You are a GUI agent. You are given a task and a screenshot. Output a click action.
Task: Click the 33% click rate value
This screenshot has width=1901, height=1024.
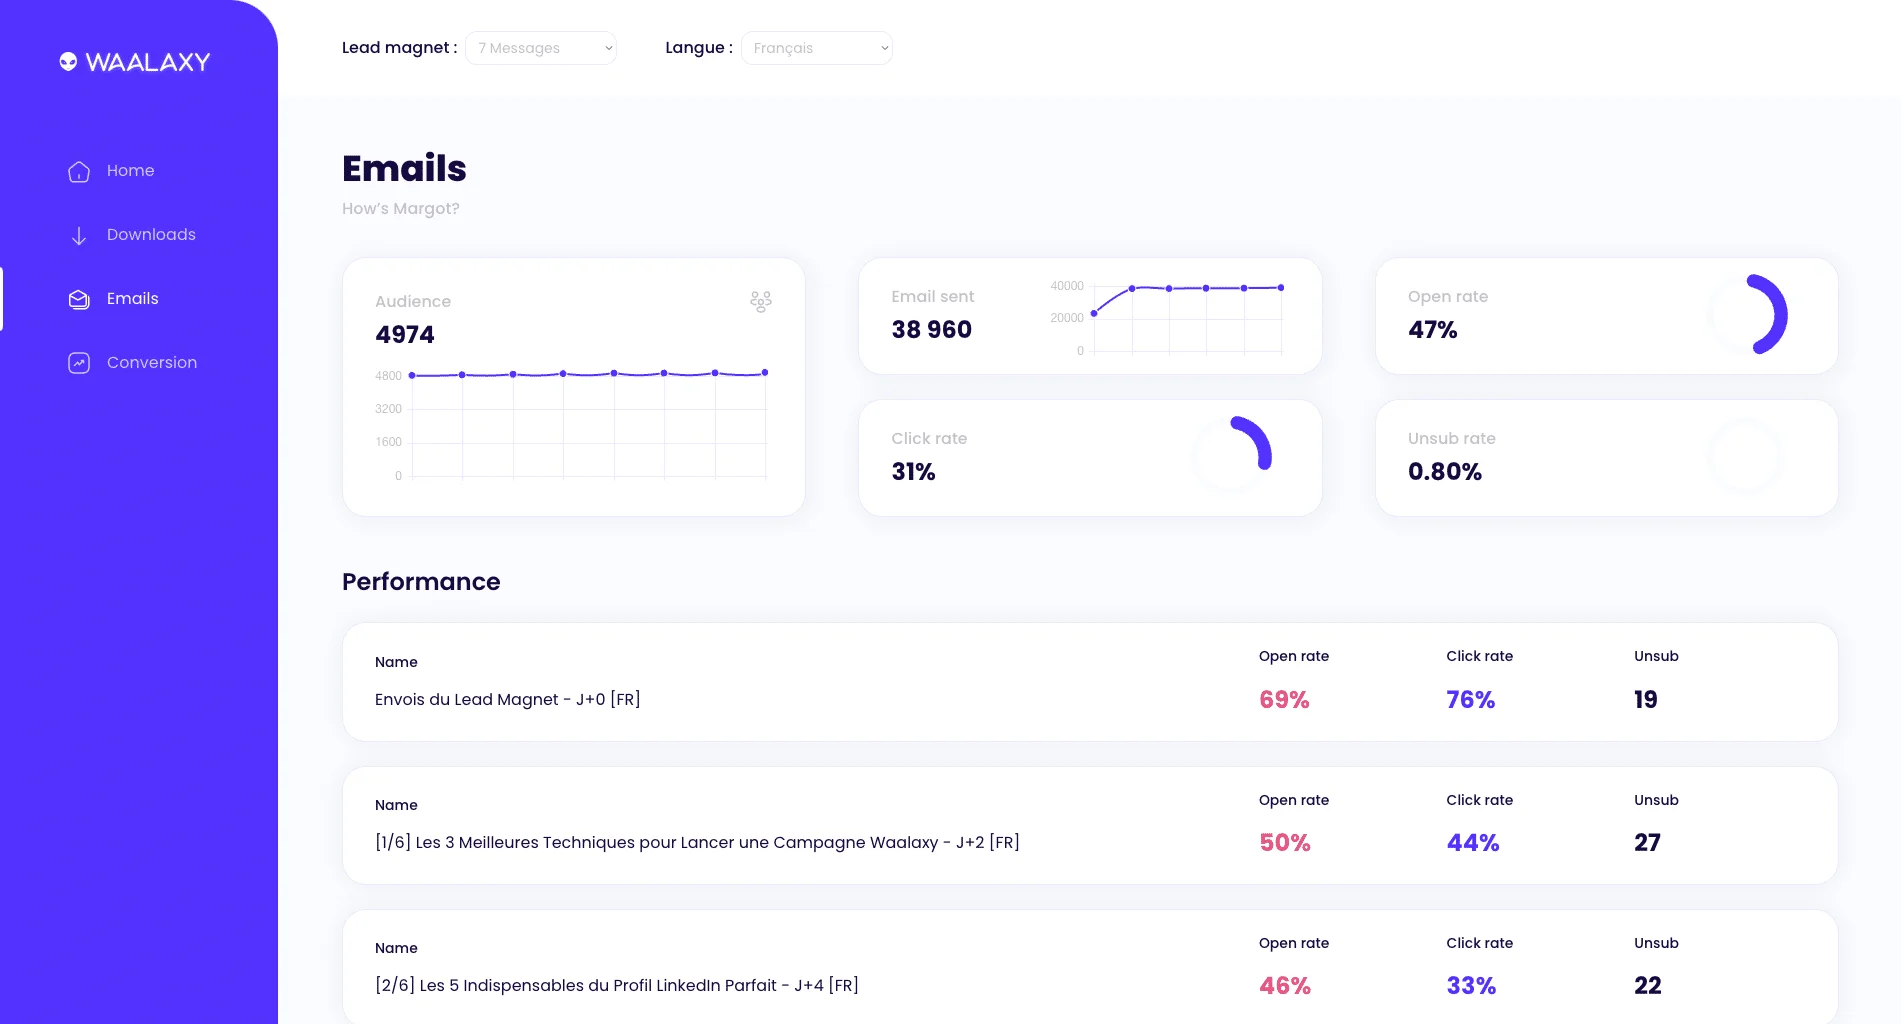1471,986
